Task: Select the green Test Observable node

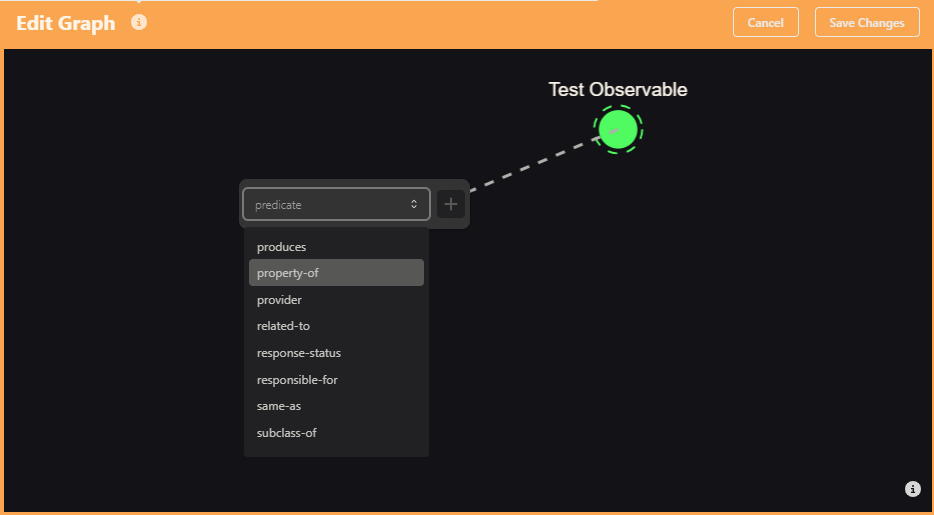Action: 618,129
